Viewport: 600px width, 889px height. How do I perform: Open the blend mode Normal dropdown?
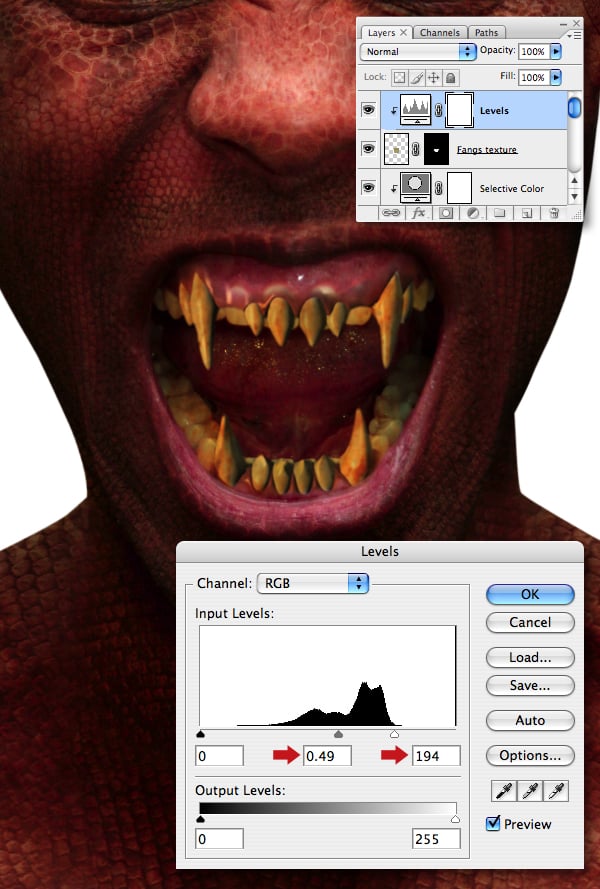(x=418, y=52)
